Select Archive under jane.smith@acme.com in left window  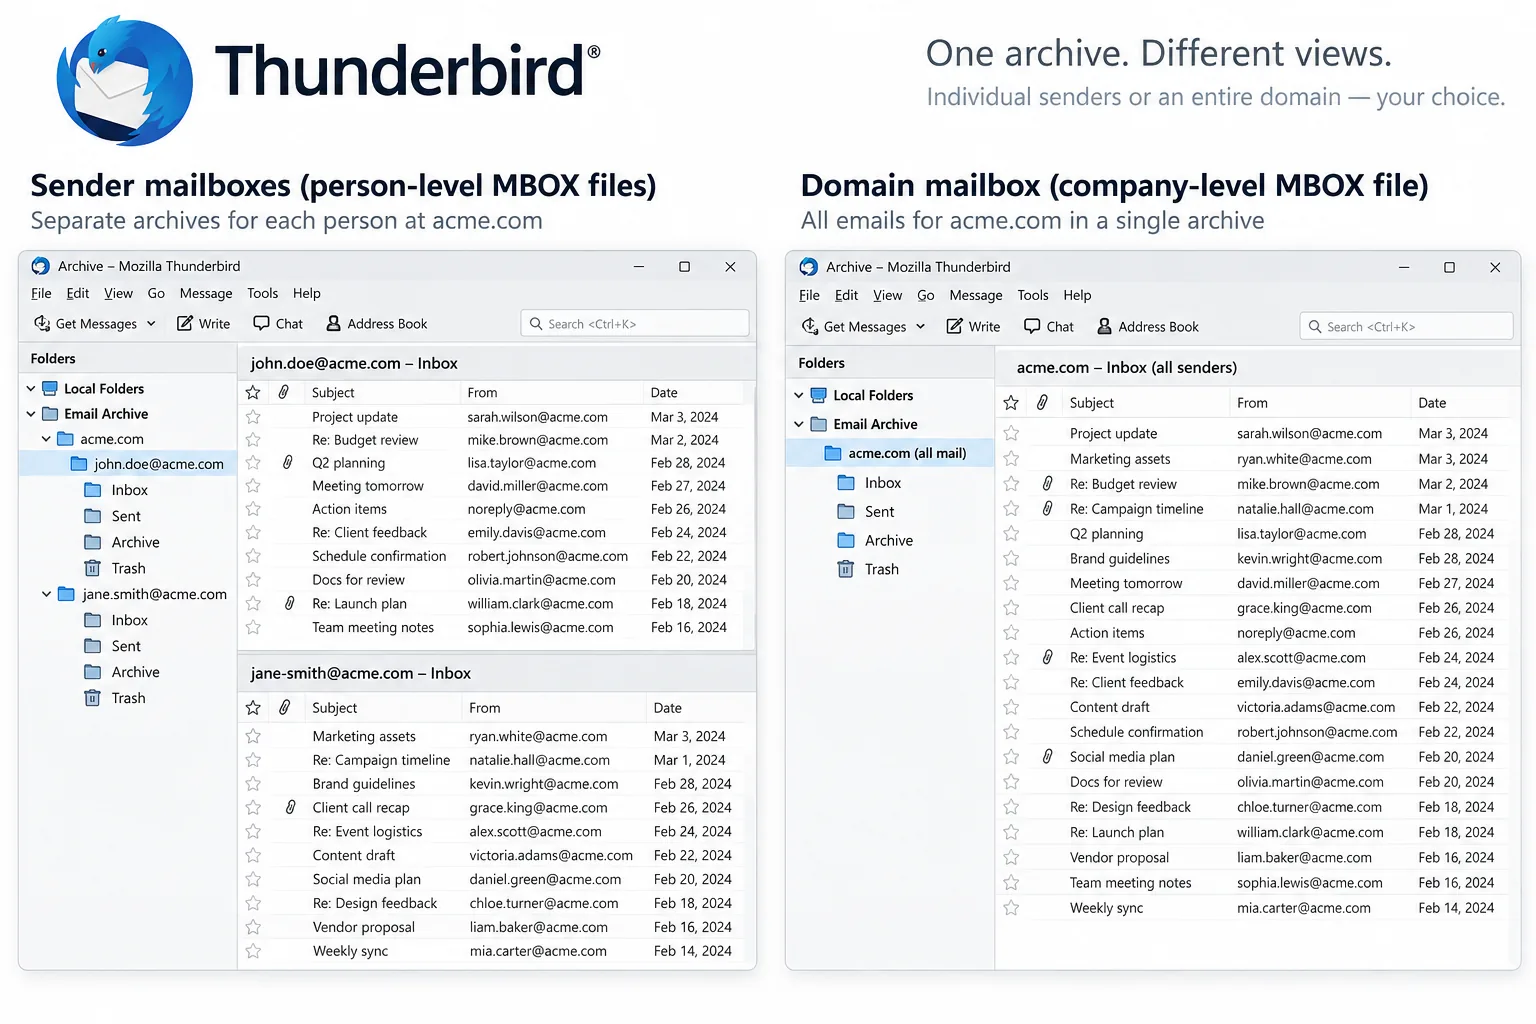[122, 672]
